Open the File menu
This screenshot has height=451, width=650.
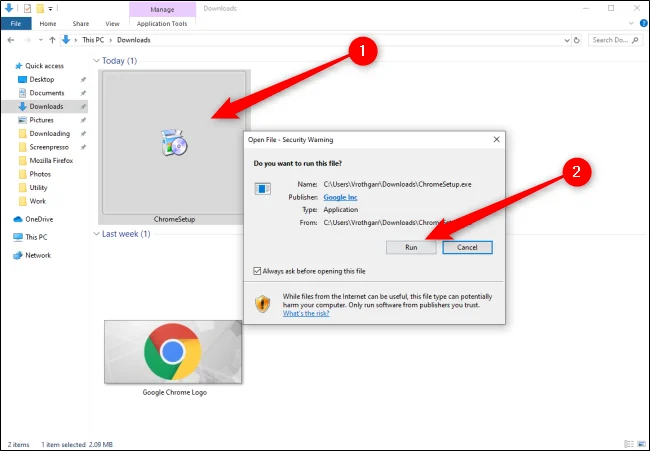tap(14, 22)
